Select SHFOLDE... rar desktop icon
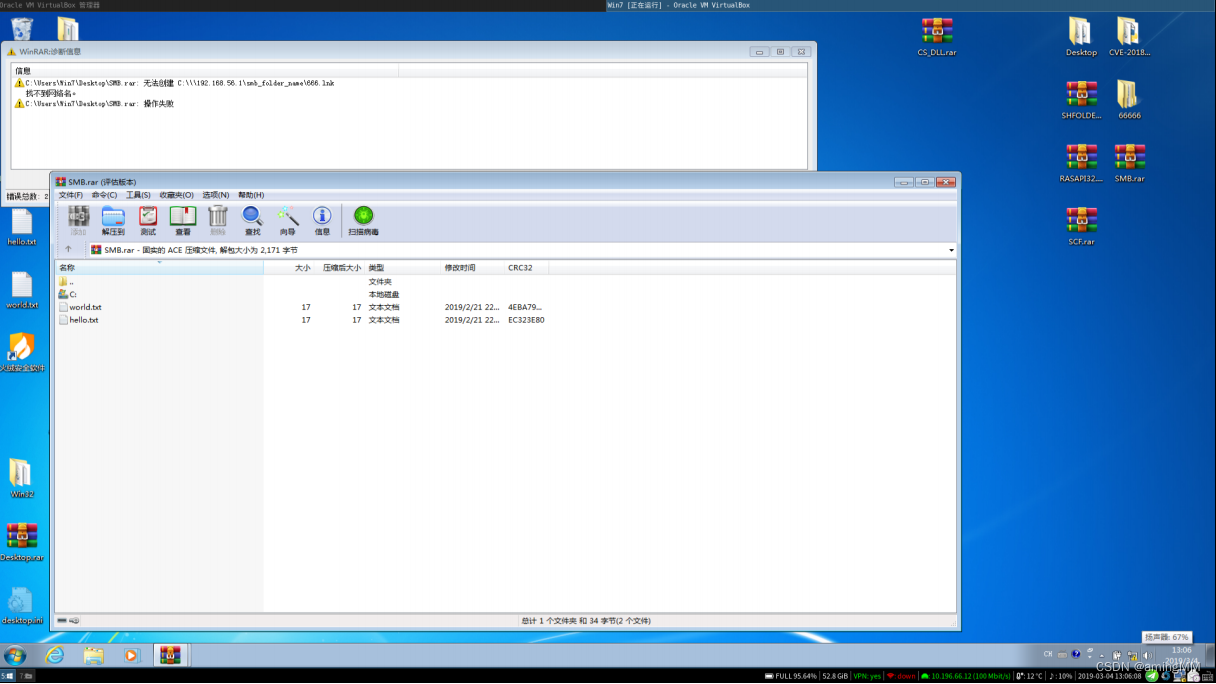1216x684 pixels. pos(1081,99)
